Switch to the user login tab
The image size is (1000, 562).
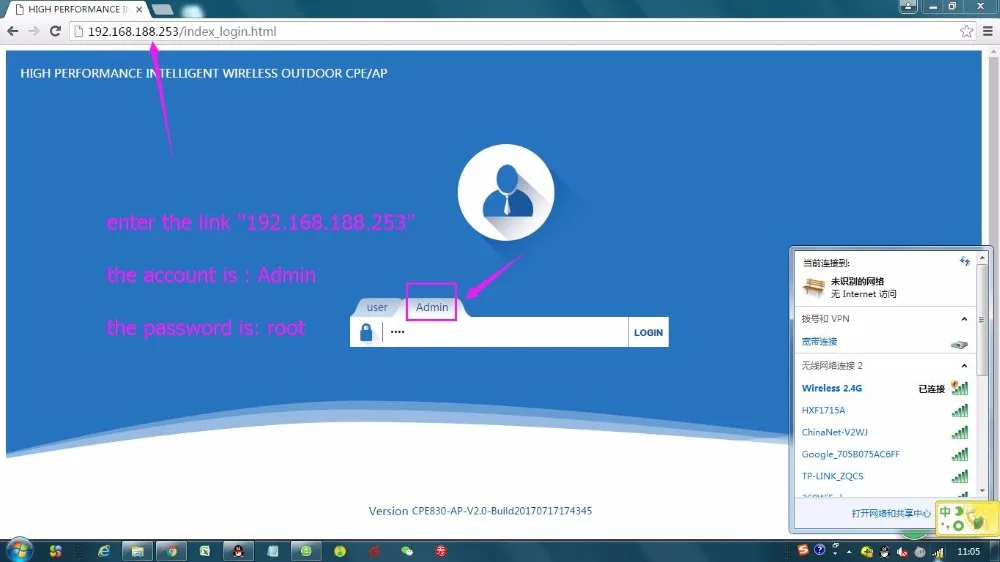tap(377, 307)
